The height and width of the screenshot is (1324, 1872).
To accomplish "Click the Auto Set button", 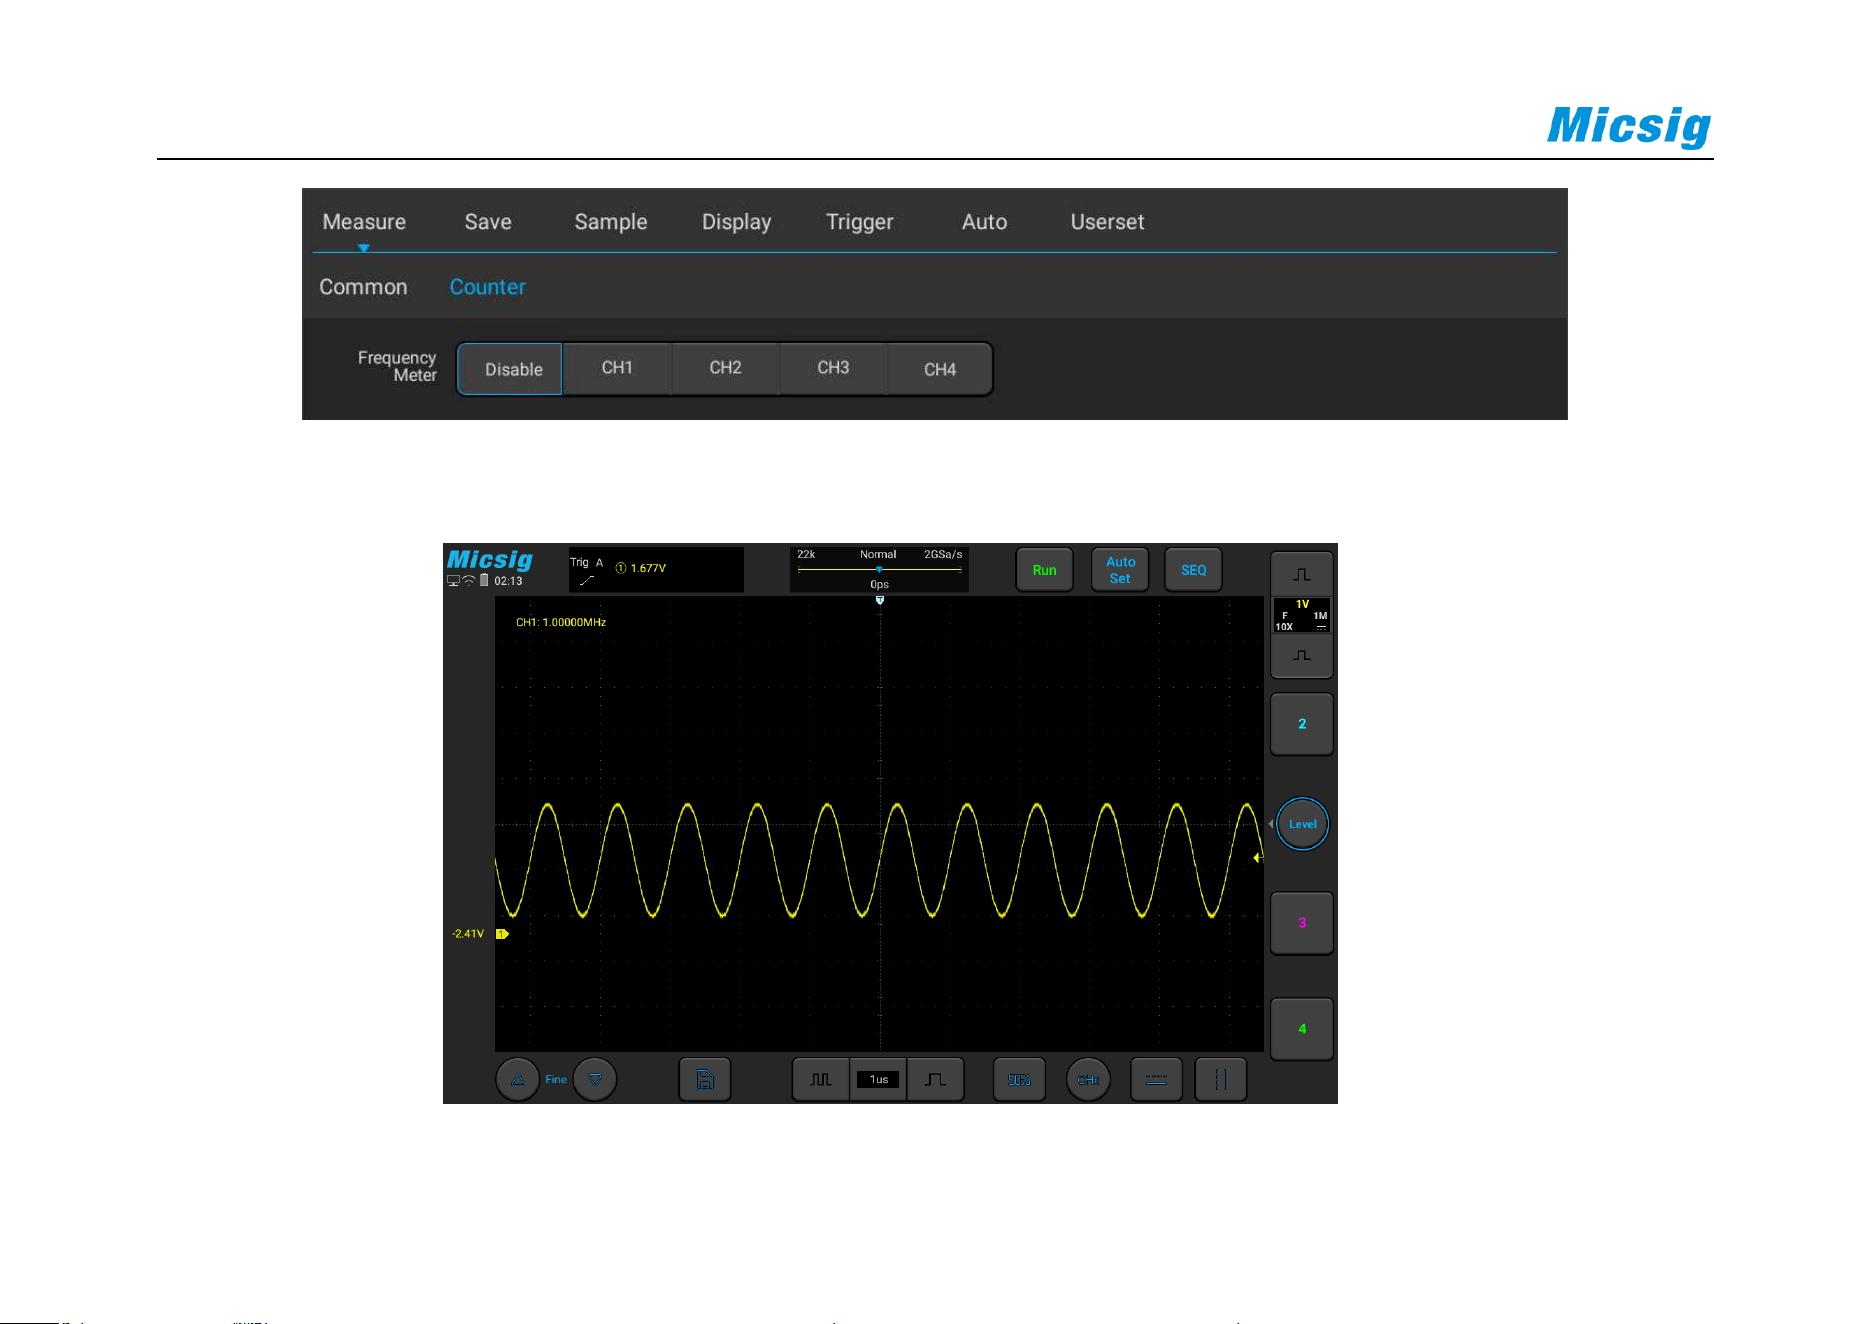I will click(1120, 570).
